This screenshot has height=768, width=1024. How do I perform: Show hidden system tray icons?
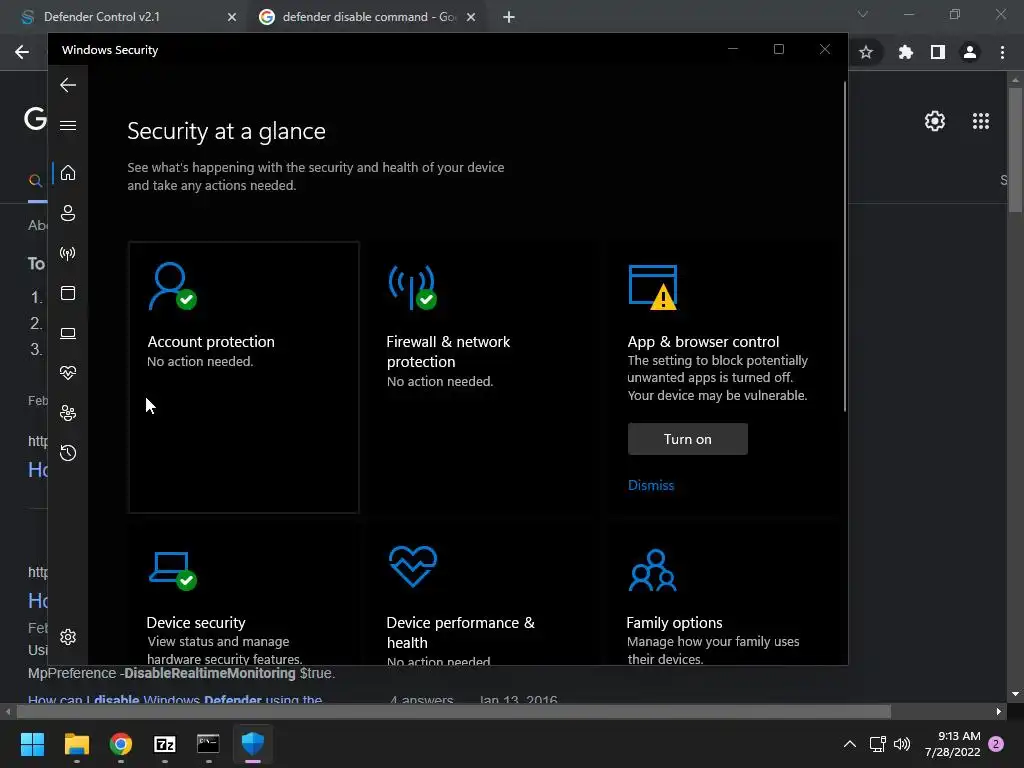(850, 744)
